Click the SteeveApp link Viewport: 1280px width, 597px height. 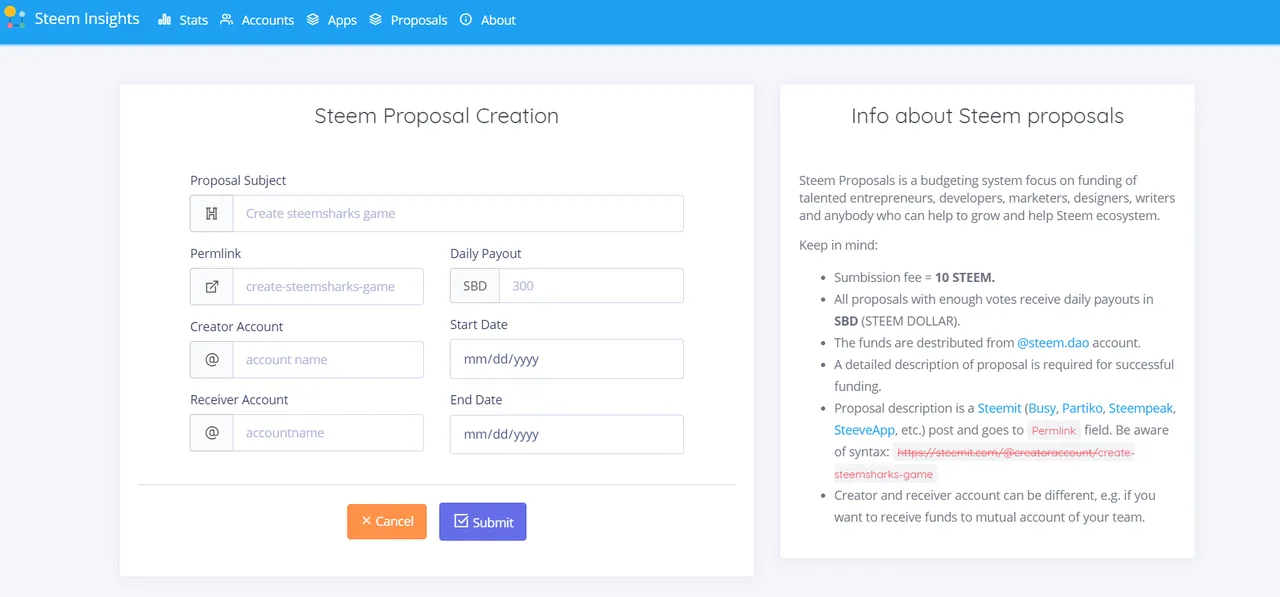pyautogui.click(x=866, y=430)
